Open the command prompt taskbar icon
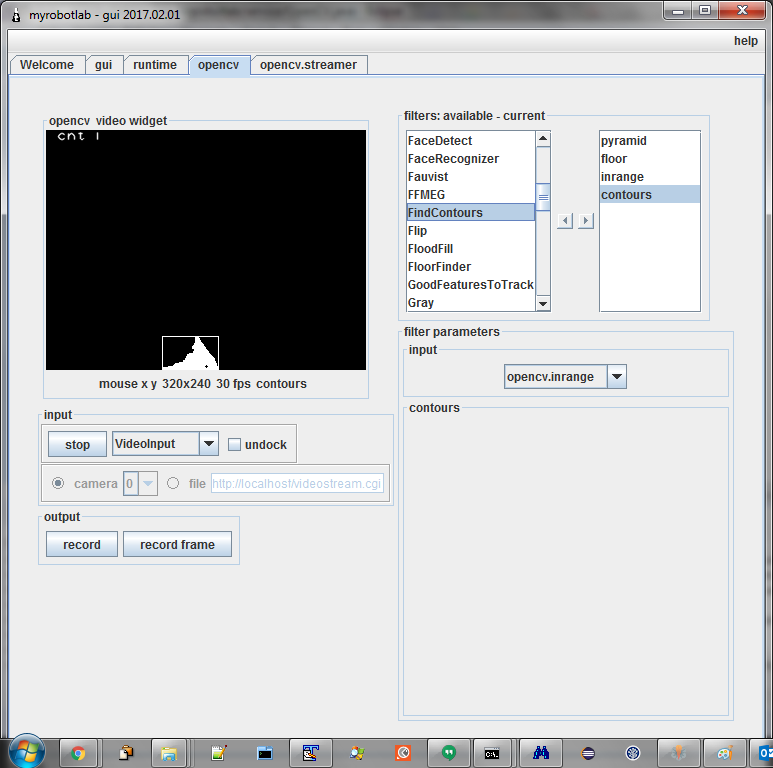The height and width of the screenshot is (768, 773). tap(492, 753)
